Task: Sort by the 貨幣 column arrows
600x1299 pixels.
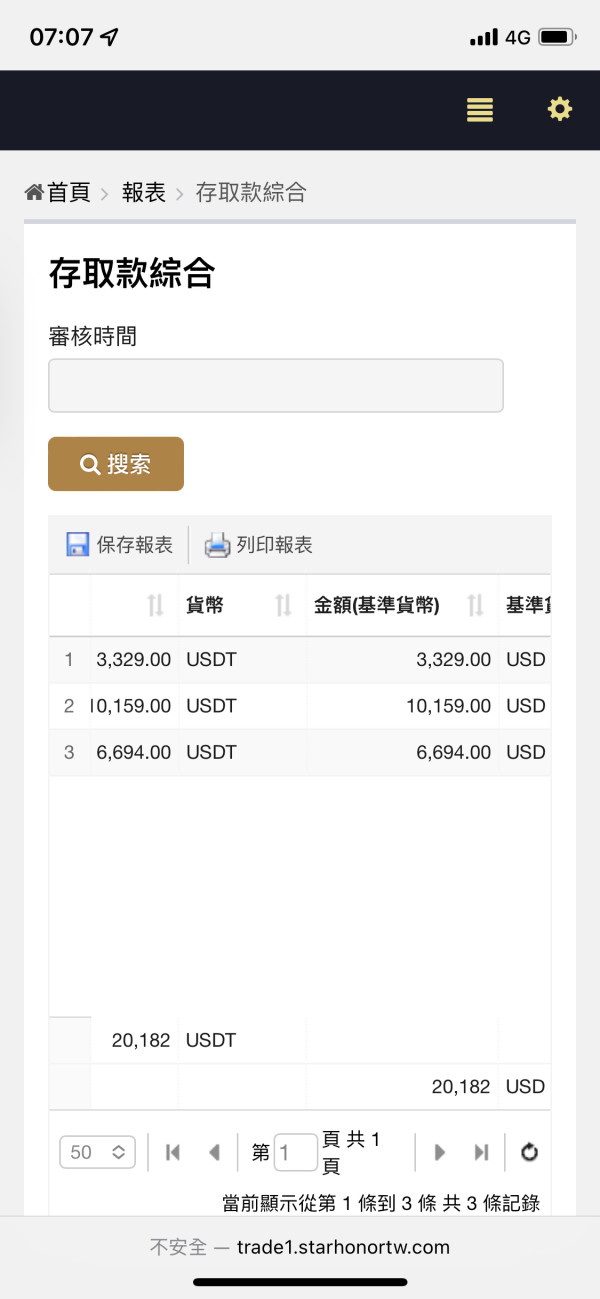Action: 283,605
